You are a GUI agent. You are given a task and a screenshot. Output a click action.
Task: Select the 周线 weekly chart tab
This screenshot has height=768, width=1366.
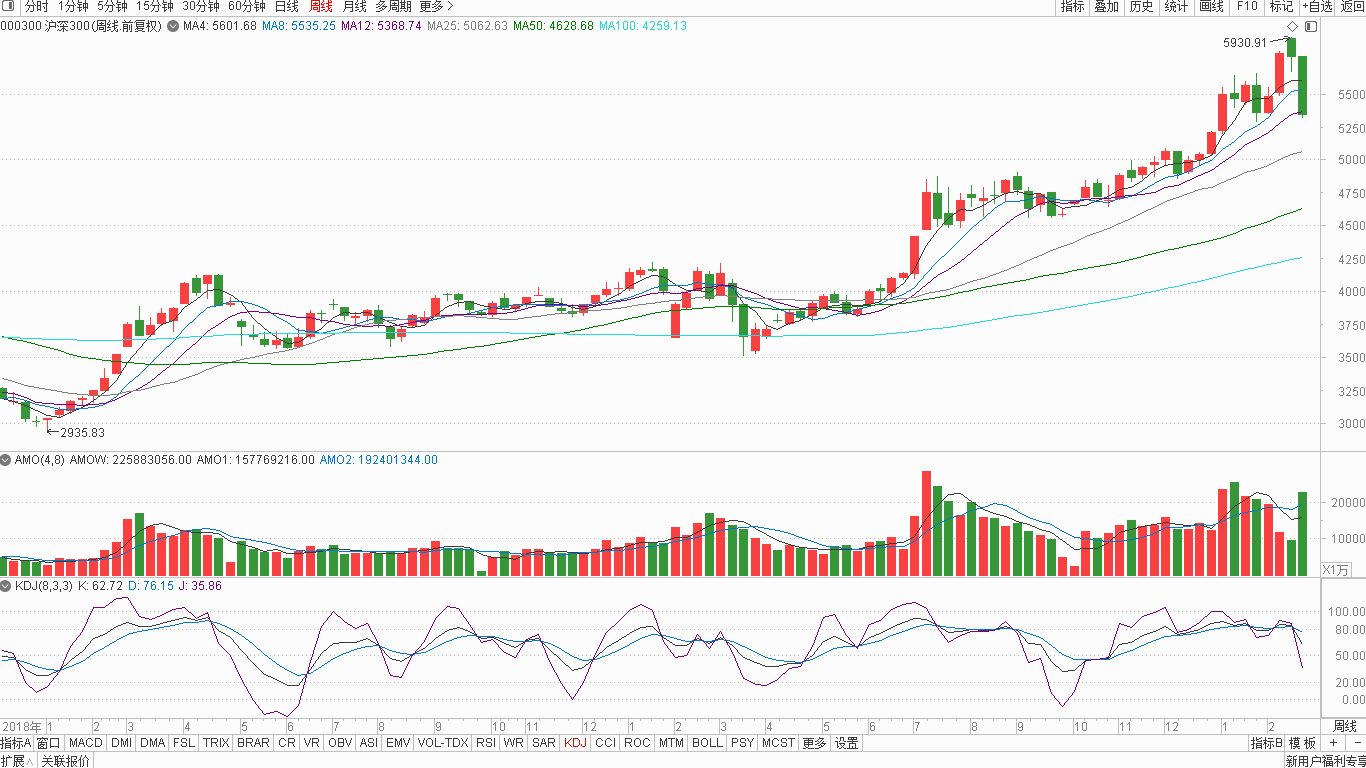click(320, 6)
